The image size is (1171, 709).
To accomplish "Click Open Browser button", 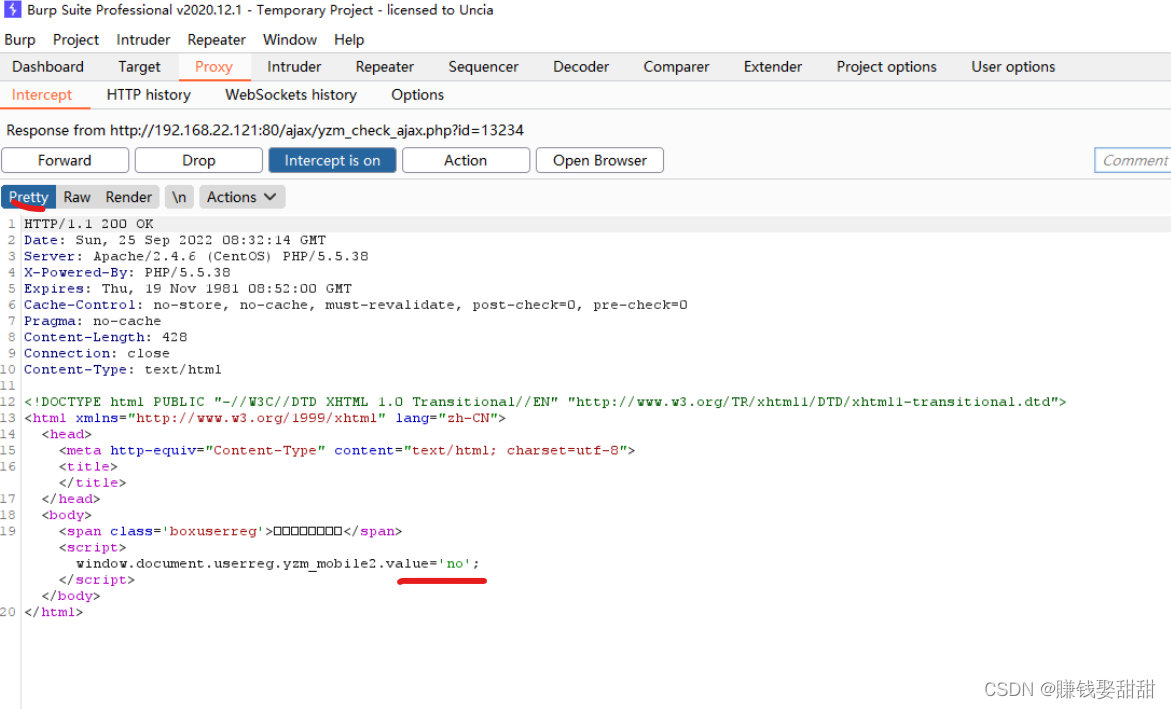I will point(600,161).
